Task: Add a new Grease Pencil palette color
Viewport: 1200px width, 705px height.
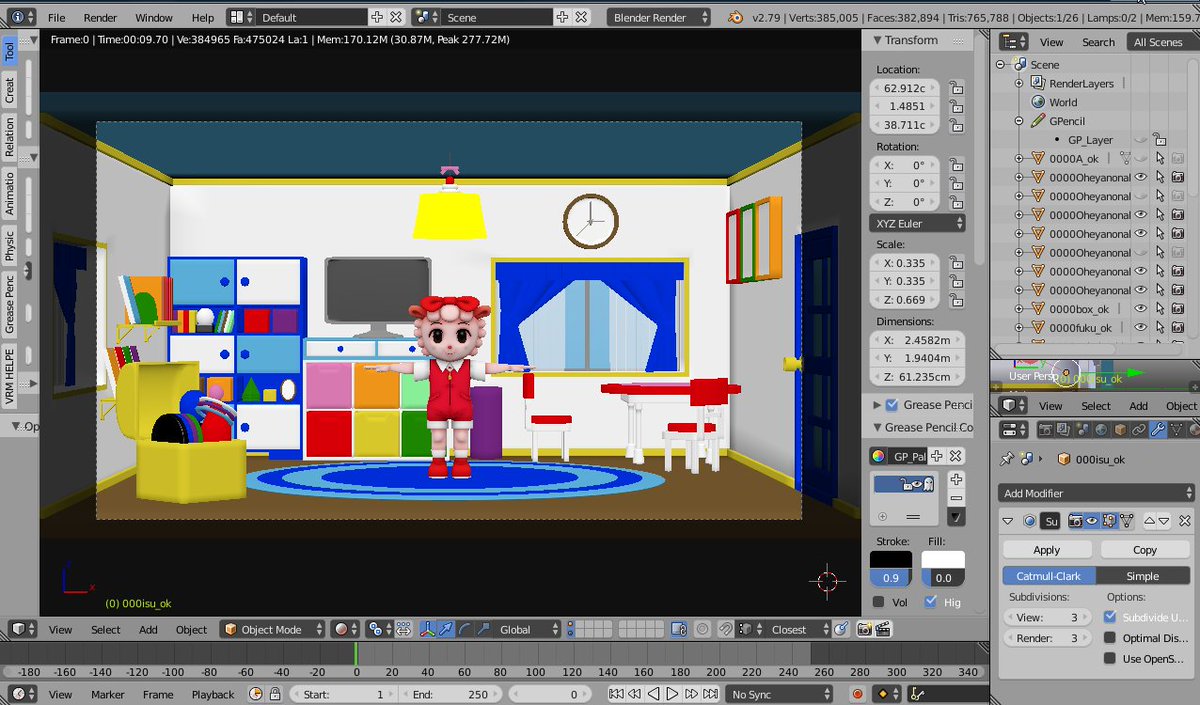Action: tap(956, 481)
